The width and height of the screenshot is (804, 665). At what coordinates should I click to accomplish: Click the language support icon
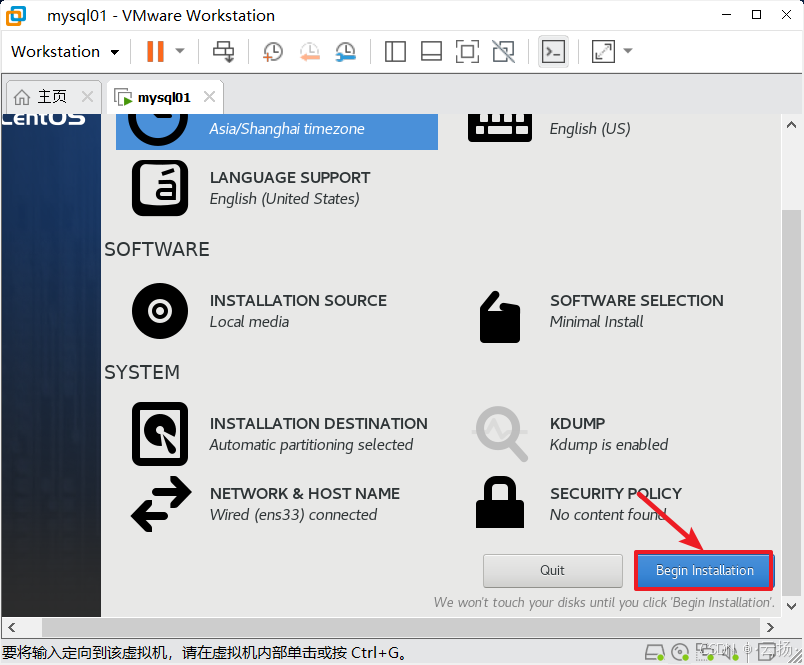pyautogui.click(x=160, y=188)
